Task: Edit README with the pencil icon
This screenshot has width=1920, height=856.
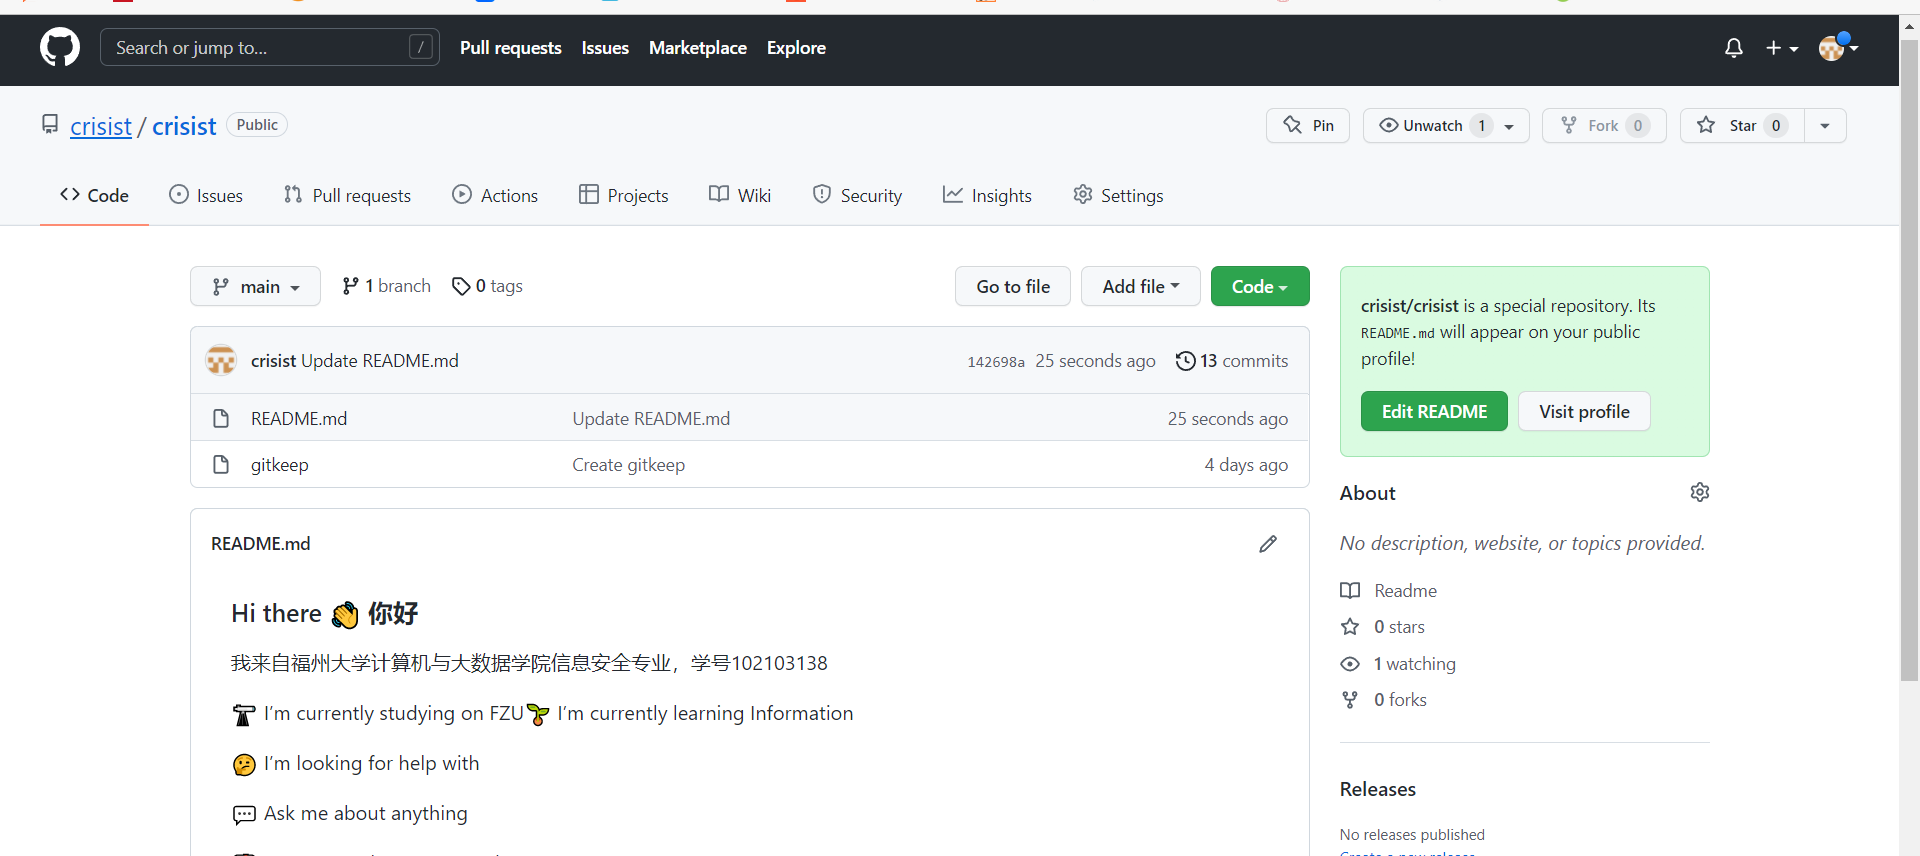Action: click(x=1268, y=544)
